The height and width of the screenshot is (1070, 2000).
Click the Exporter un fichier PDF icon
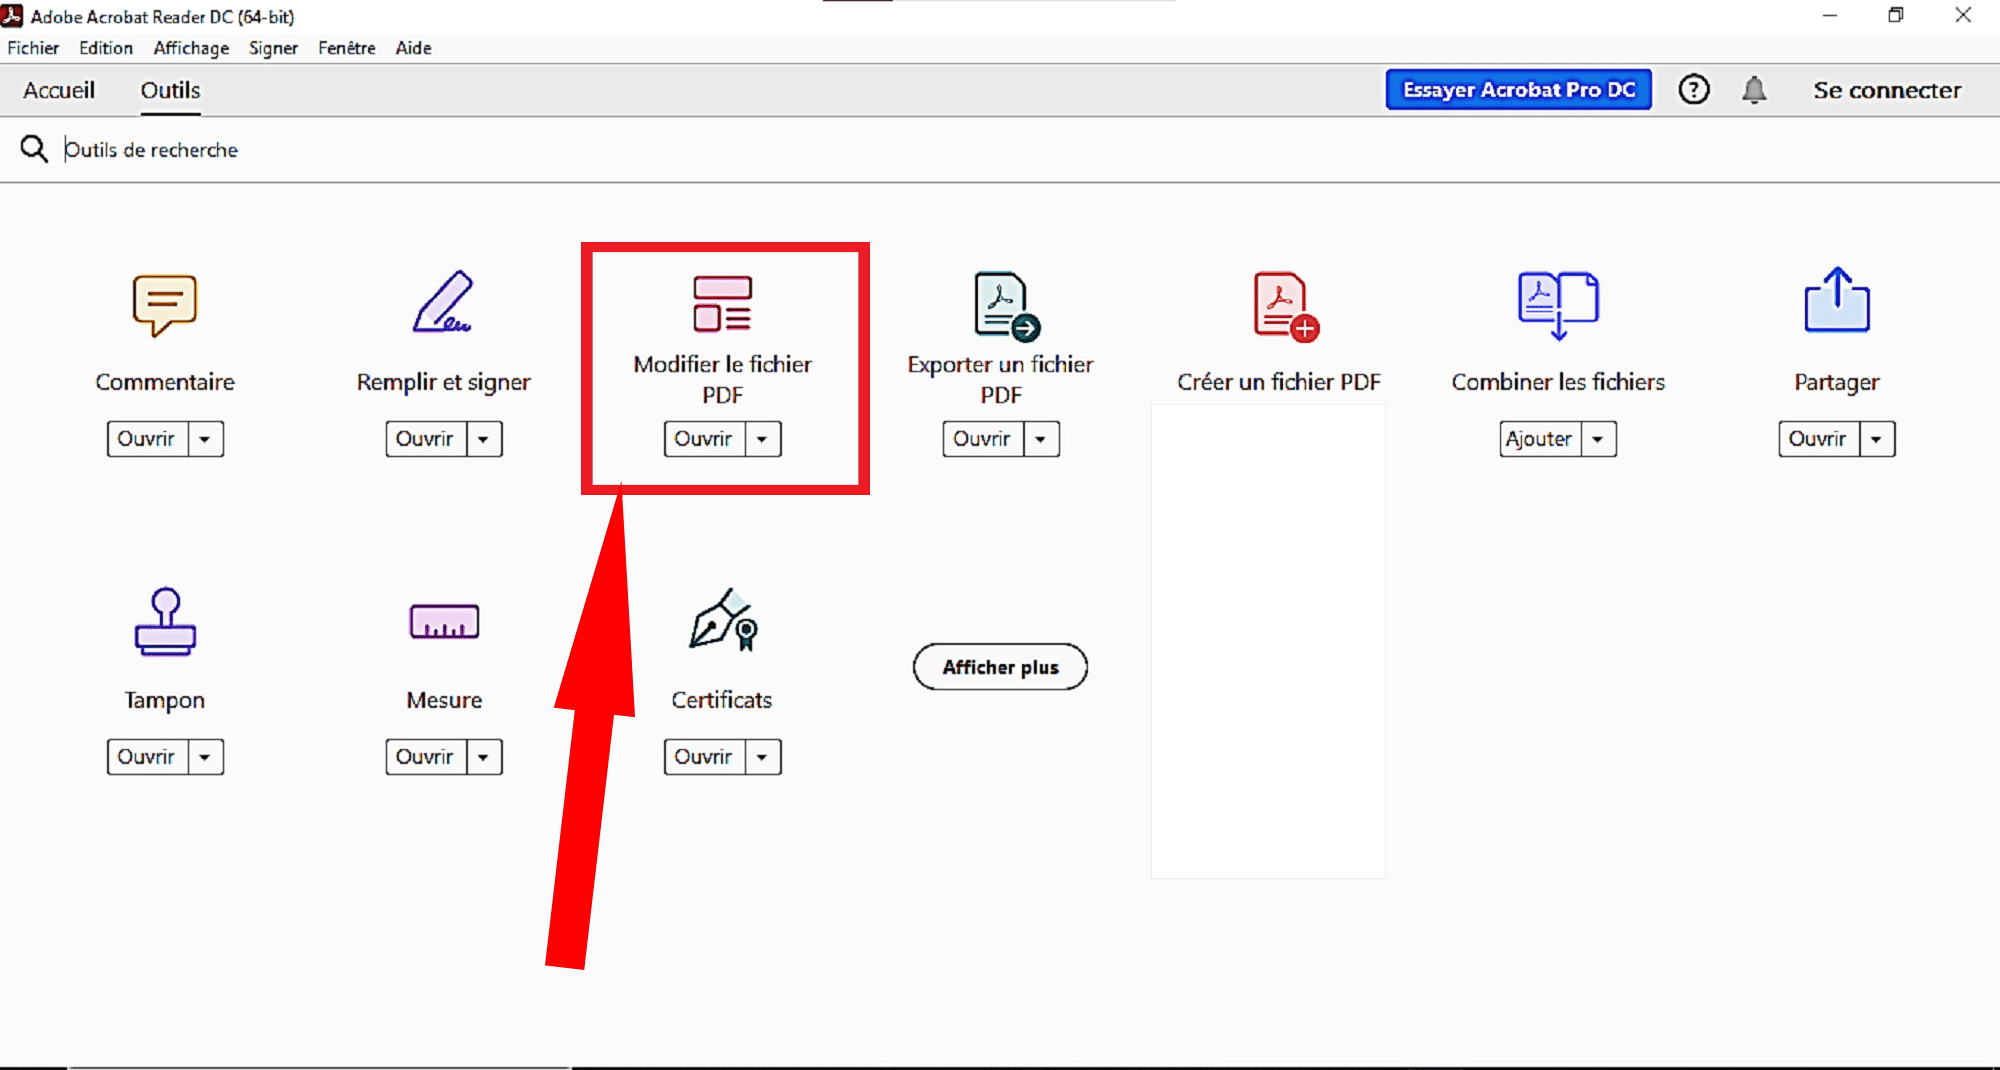(1006, 306)
